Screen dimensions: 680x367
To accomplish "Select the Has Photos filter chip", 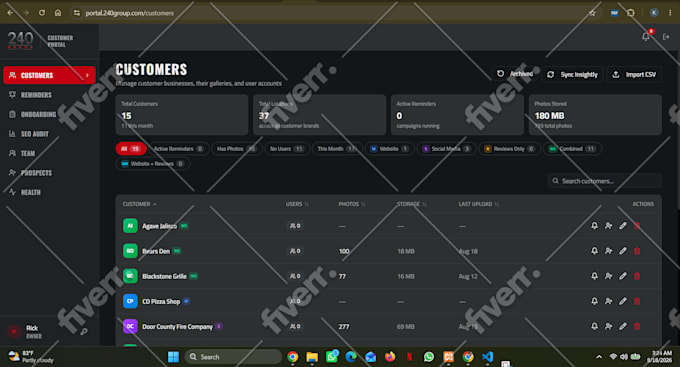I will (x=237, y=149).
